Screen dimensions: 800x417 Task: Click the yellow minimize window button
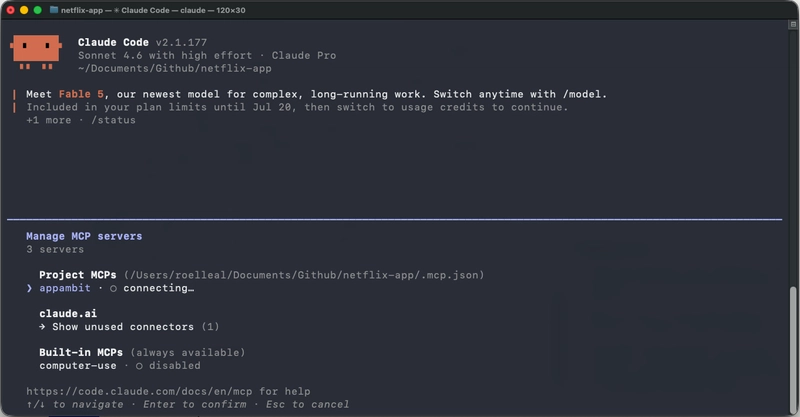(x=24, y=10)
